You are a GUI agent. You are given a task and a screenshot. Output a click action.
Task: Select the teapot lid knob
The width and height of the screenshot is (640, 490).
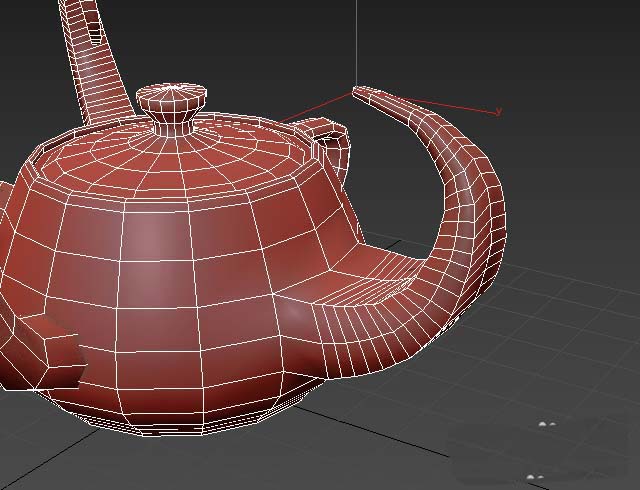point(171,108)
